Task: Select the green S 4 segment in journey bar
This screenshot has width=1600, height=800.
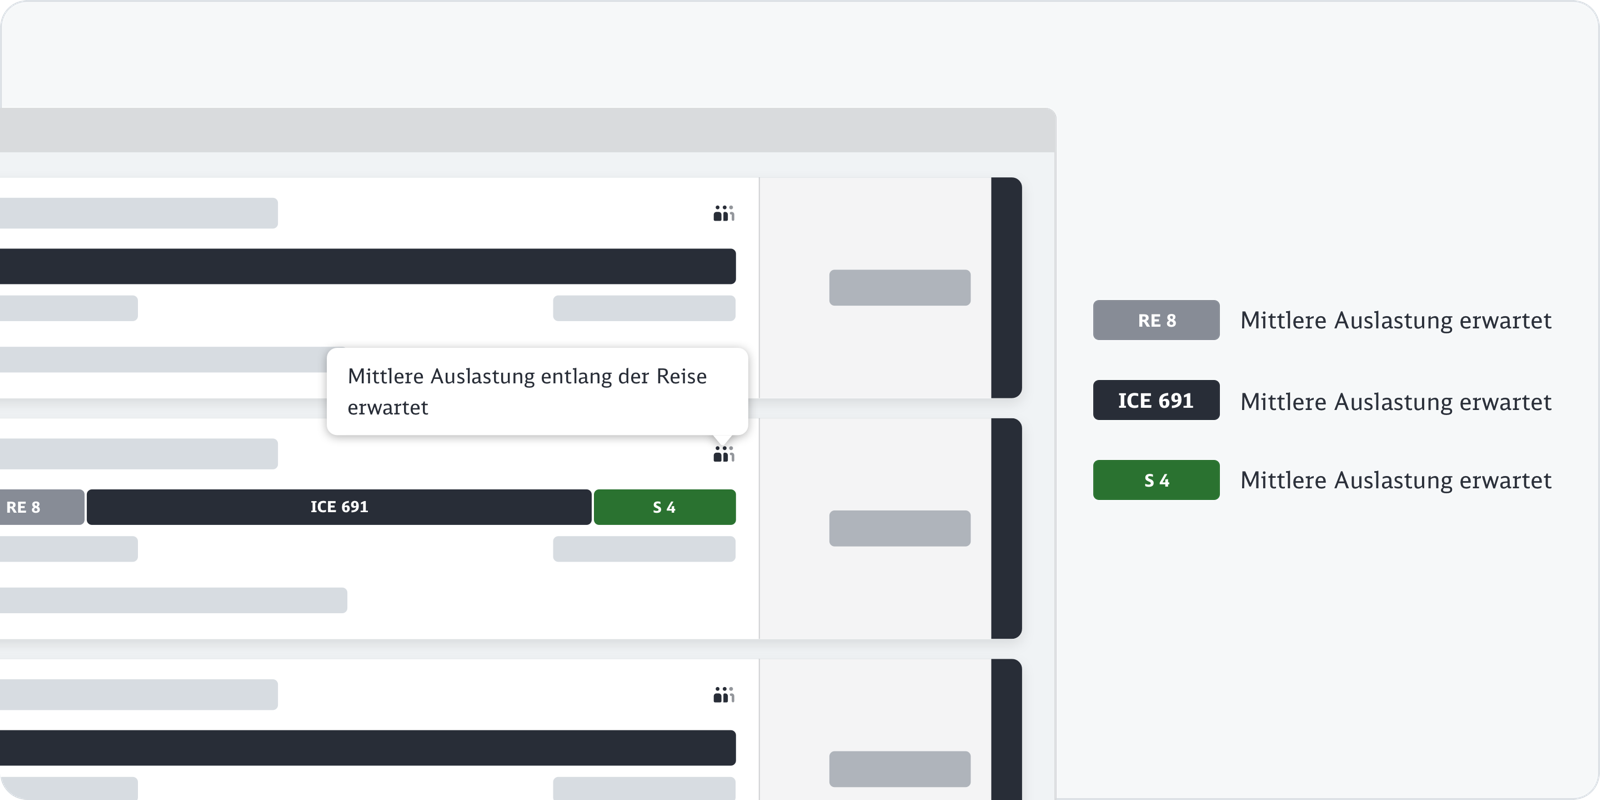Action: pyautogui.click(x=664, y=507)
